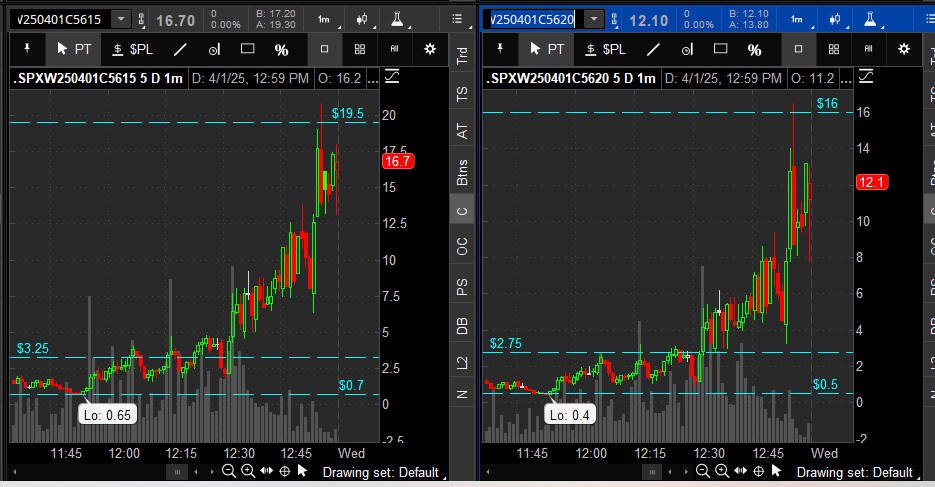Toggle the pin drawing icon in left chart

[x=27, y=49]
